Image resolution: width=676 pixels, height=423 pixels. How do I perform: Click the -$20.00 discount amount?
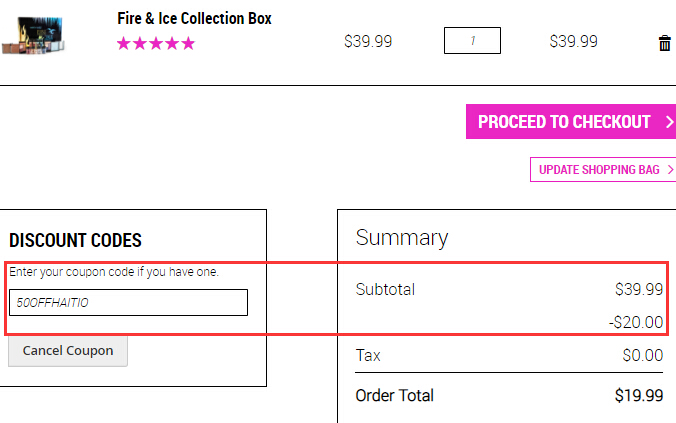pyautogui.click(x=636, y=322)
